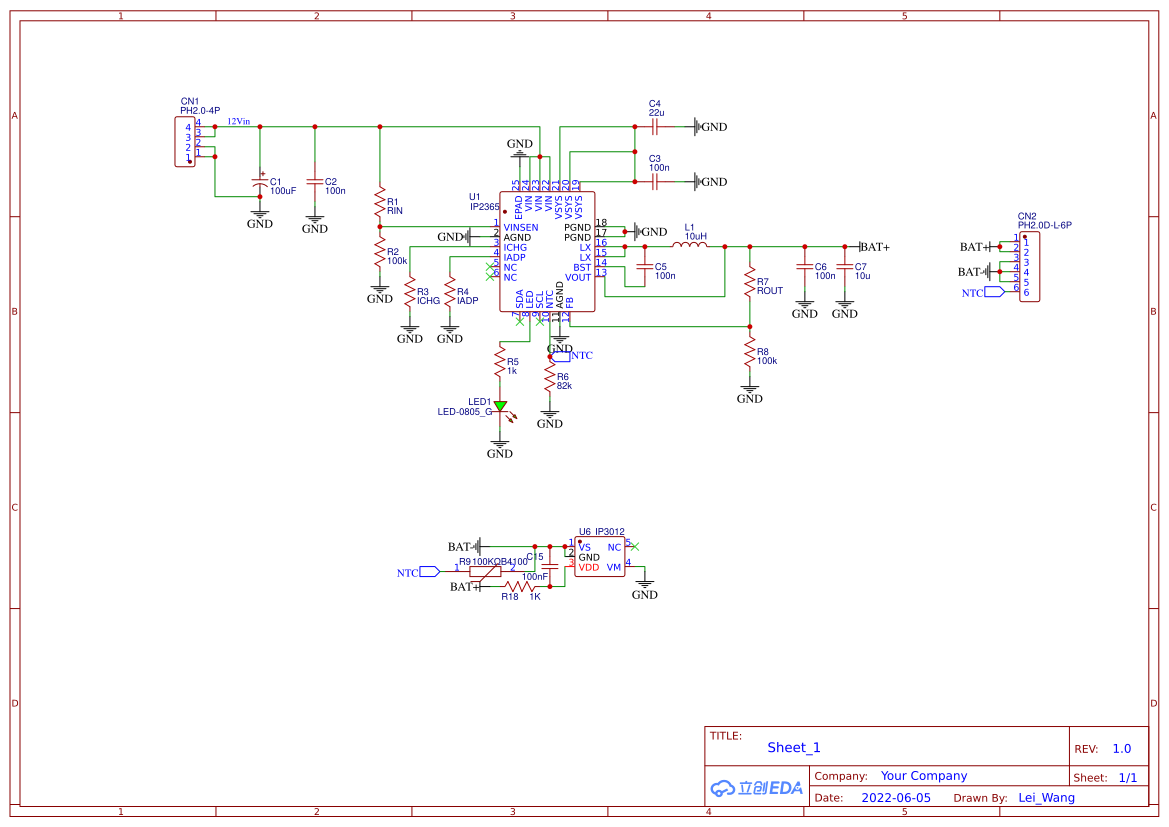1169x827 pixels.
Task: Select the CN2 PH2.0D-L-6P connector symbol
Action: click(x=1030, y=266)
